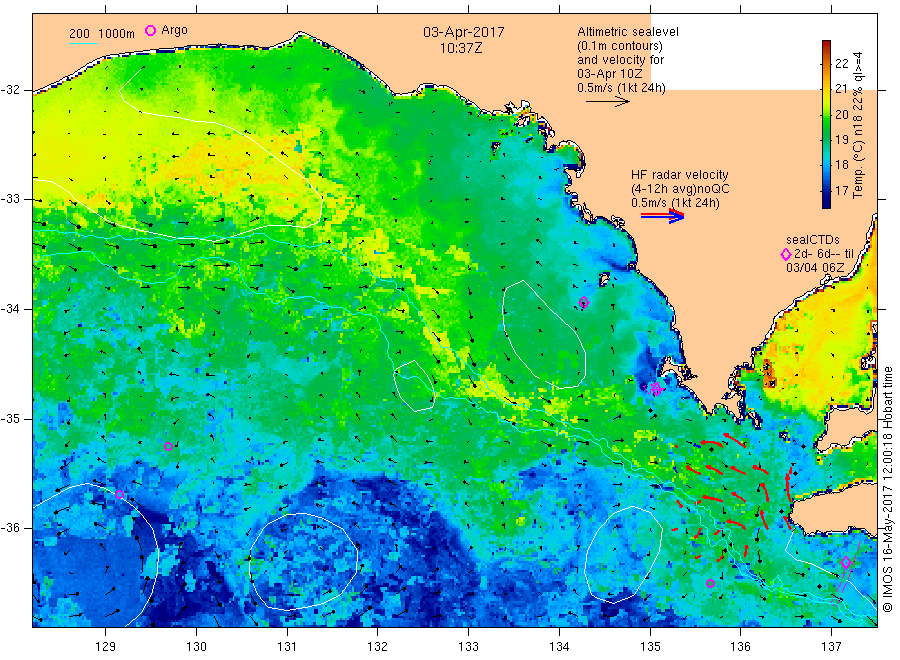Screen dimensions: 900x660
Task: Click the '(0.1m contours)' text
Action: click(620, 46)
